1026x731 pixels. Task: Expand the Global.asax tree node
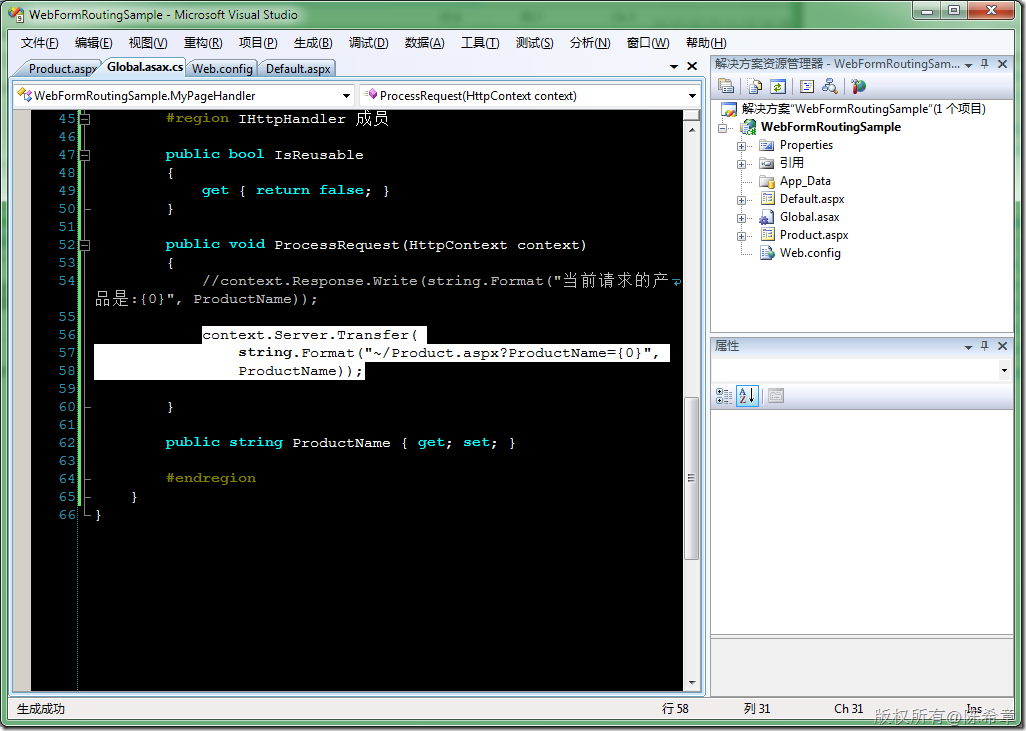(x=741, y=218)
